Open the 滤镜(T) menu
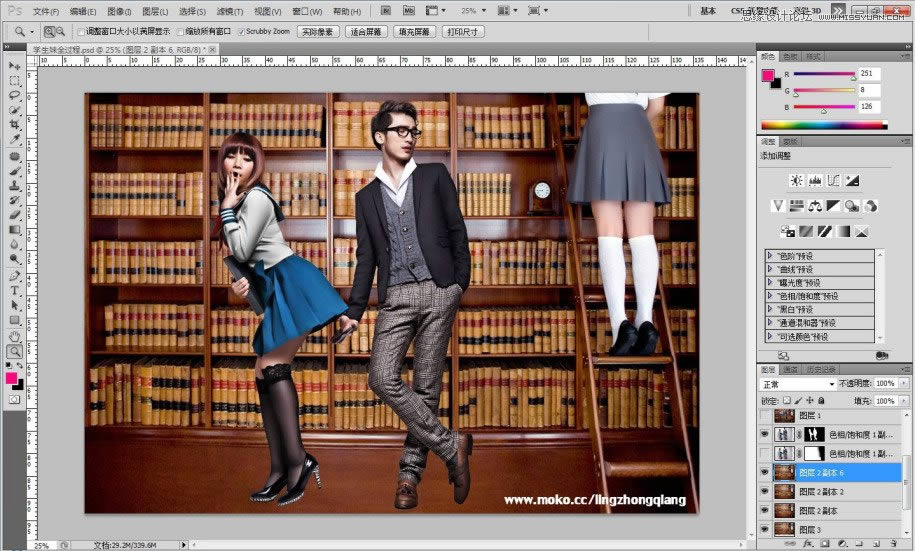This screenshot has width=915, height=551. (228, 11)
